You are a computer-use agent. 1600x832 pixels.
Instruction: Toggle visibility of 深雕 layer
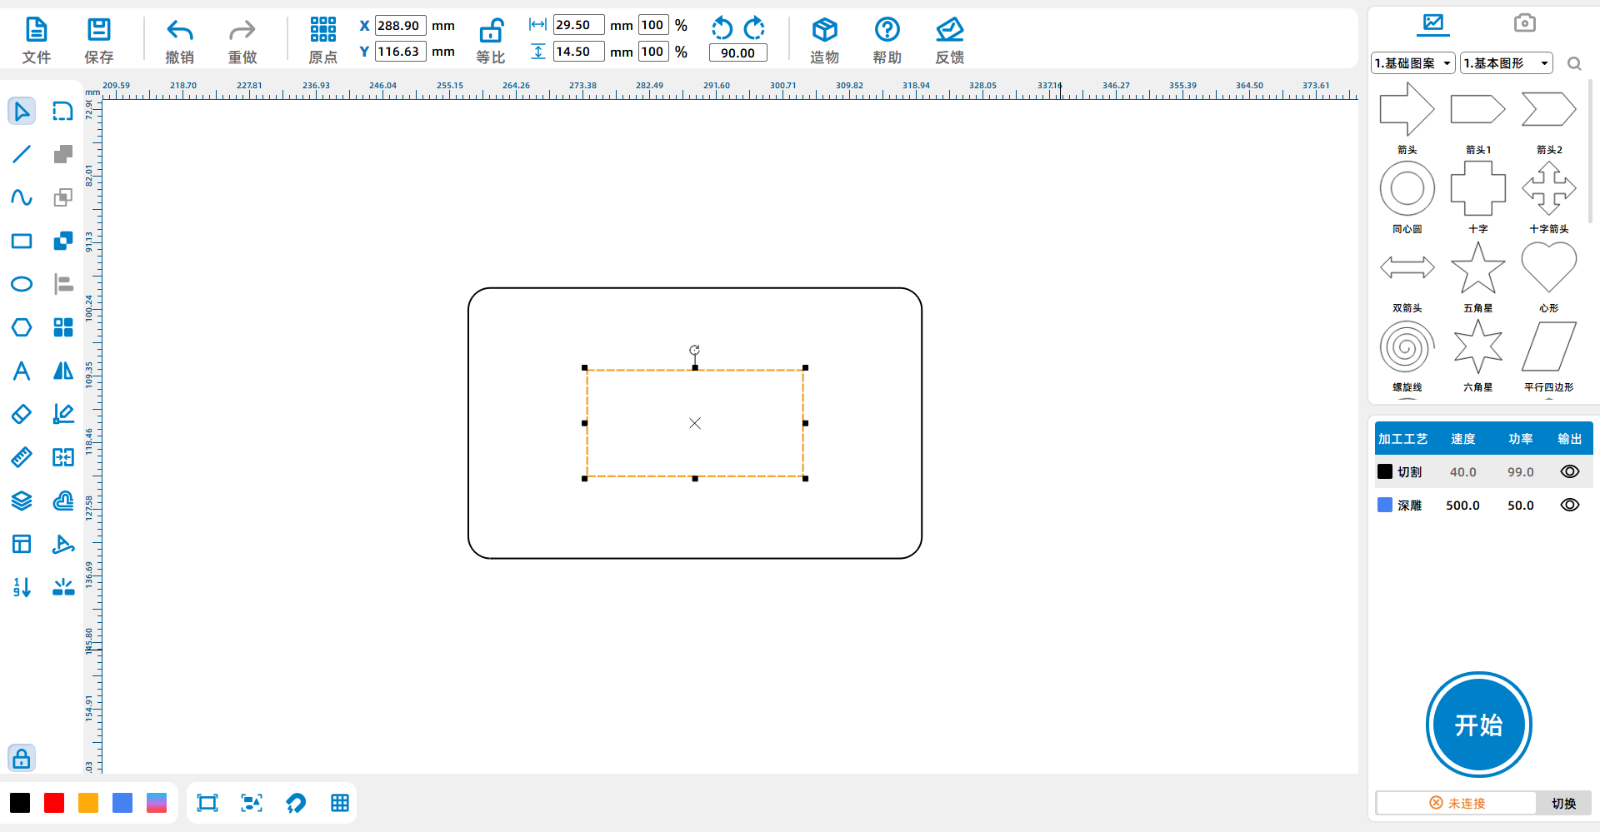1570,506
